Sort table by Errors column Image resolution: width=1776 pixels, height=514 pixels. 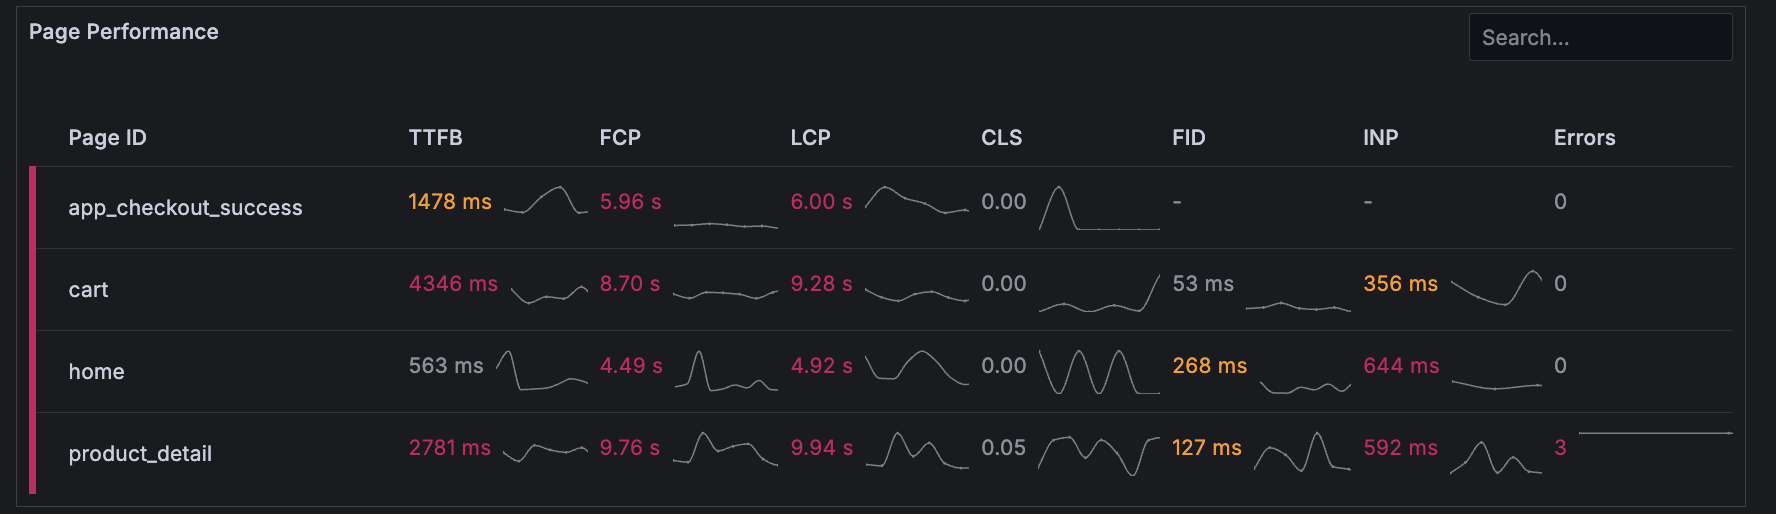[1584, 138]
